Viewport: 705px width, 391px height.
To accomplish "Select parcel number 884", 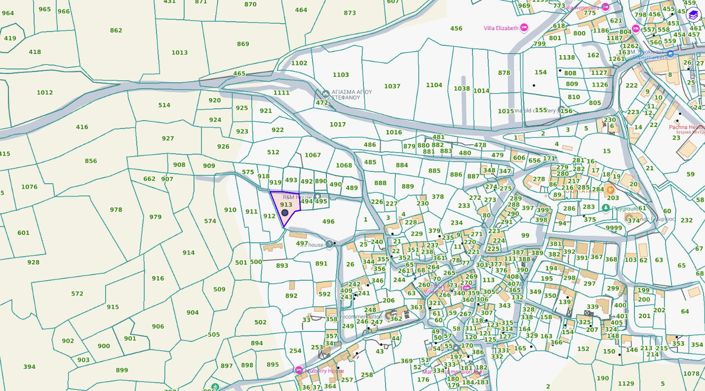I will (402, 165).
